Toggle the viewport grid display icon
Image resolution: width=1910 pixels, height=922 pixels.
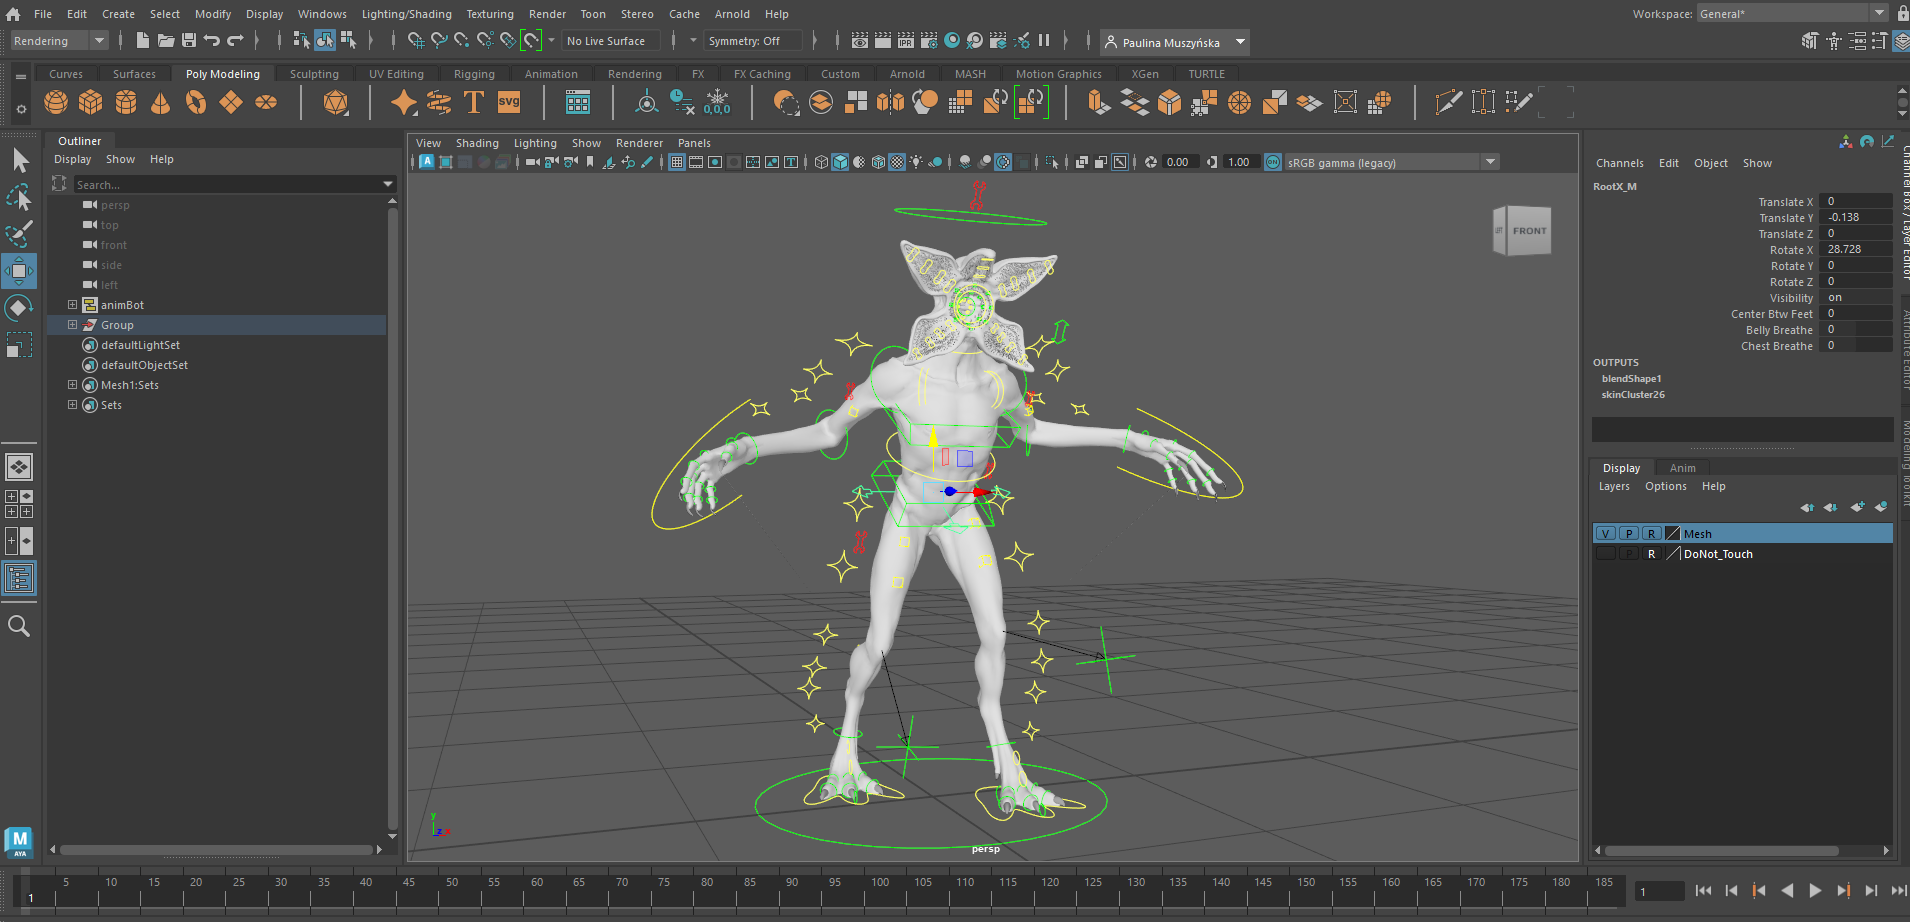(677, 162)
